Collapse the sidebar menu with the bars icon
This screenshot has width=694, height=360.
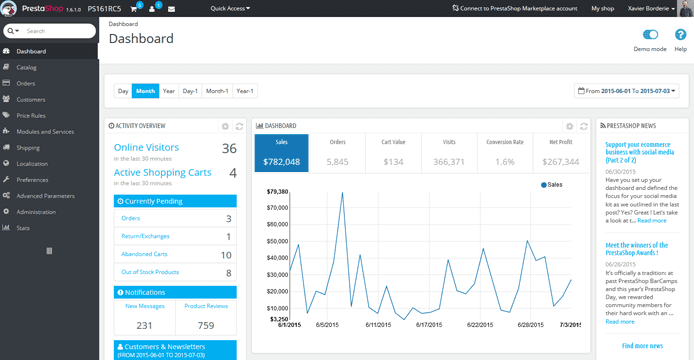[x=49, y=251]
